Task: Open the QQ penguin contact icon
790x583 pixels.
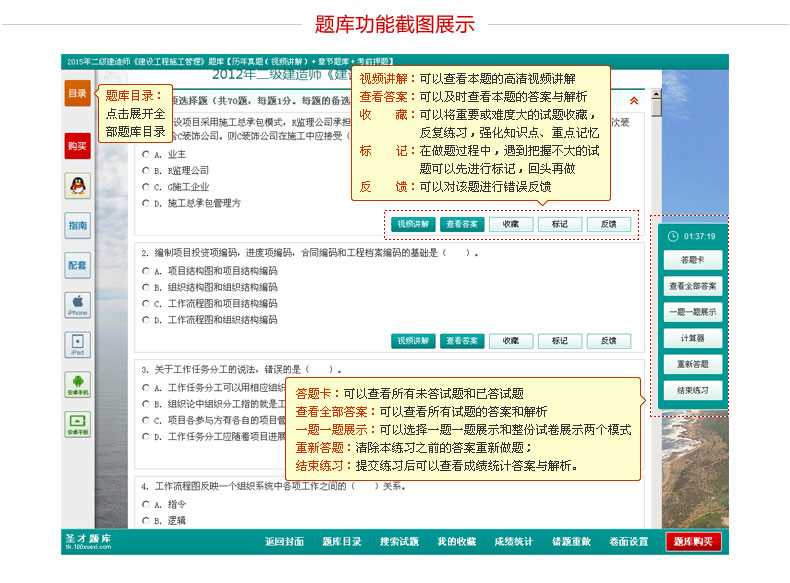Action: click(77, 185)
